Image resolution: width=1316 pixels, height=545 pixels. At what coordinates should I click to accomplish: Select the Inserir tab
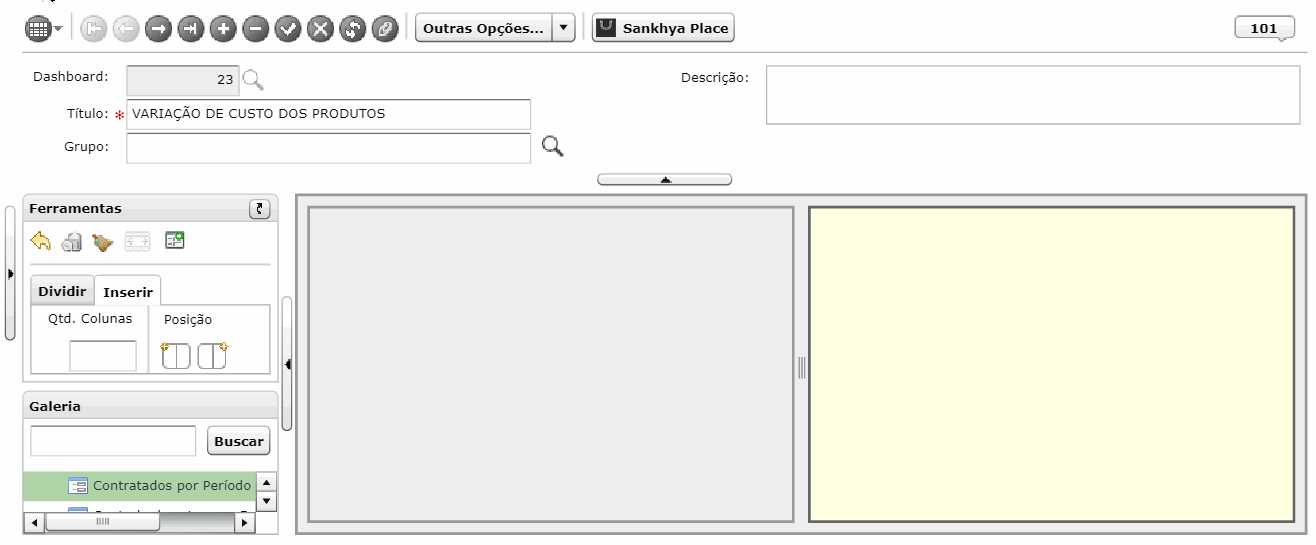(x=128, y=292)
